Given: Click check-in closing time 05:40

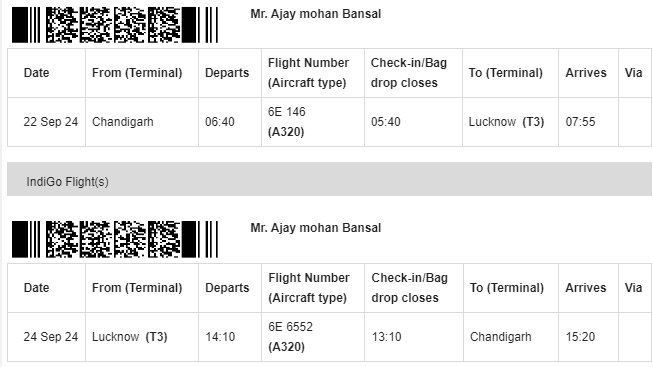Looking at the screenshot, I should coord(386,122).
